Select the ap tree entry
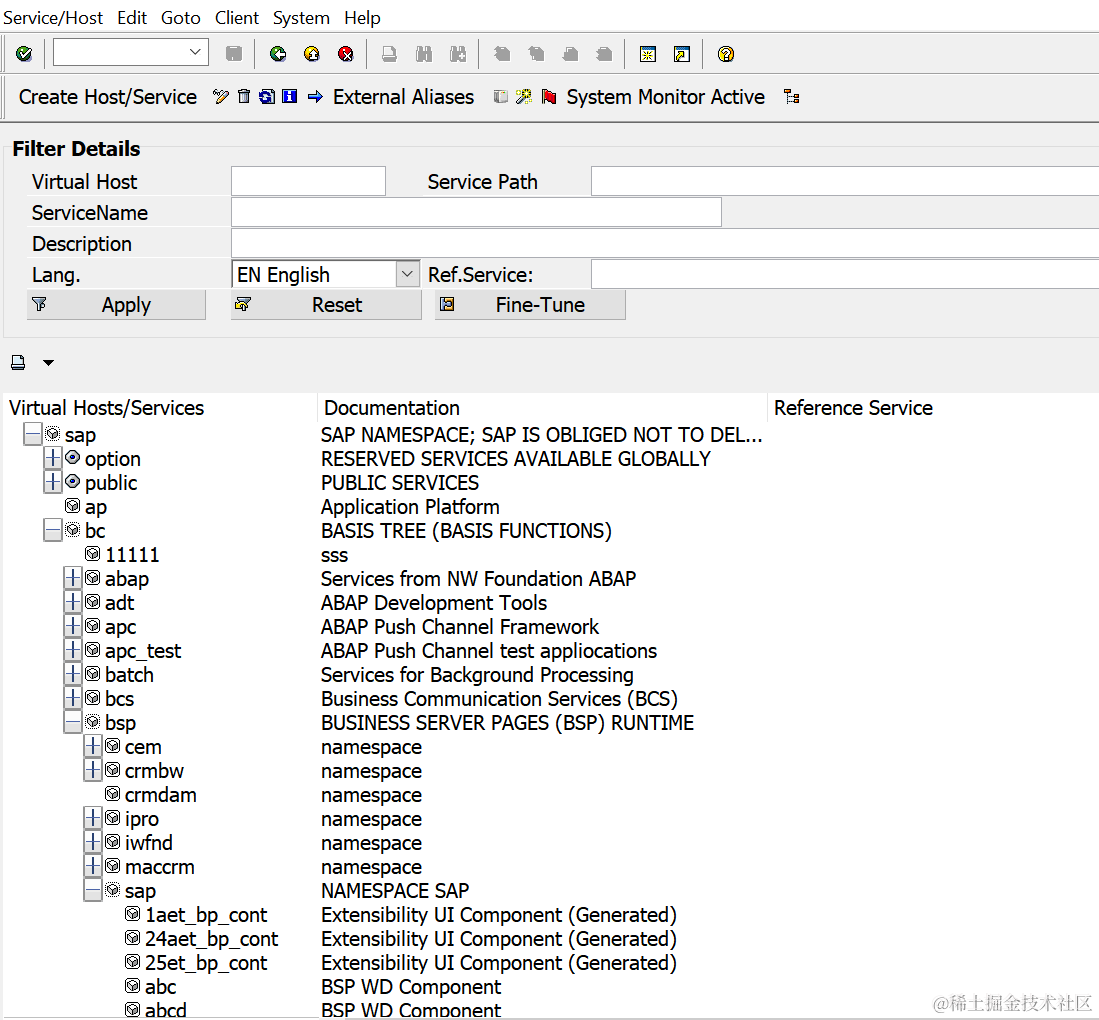The width and height of the screenshot is (1099, 1020). pos(95,507)
